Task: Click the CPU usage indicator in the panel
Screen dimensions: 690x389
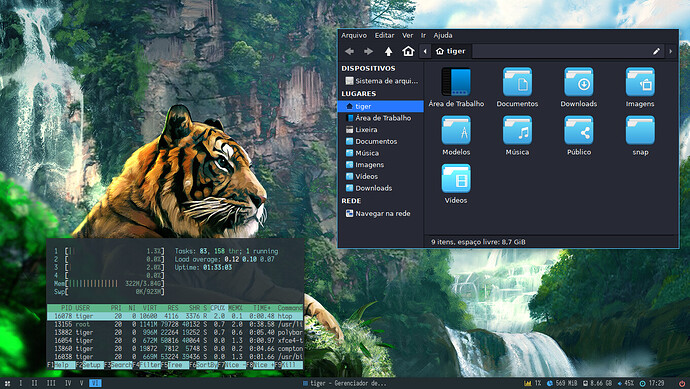Action: point(532,383)
